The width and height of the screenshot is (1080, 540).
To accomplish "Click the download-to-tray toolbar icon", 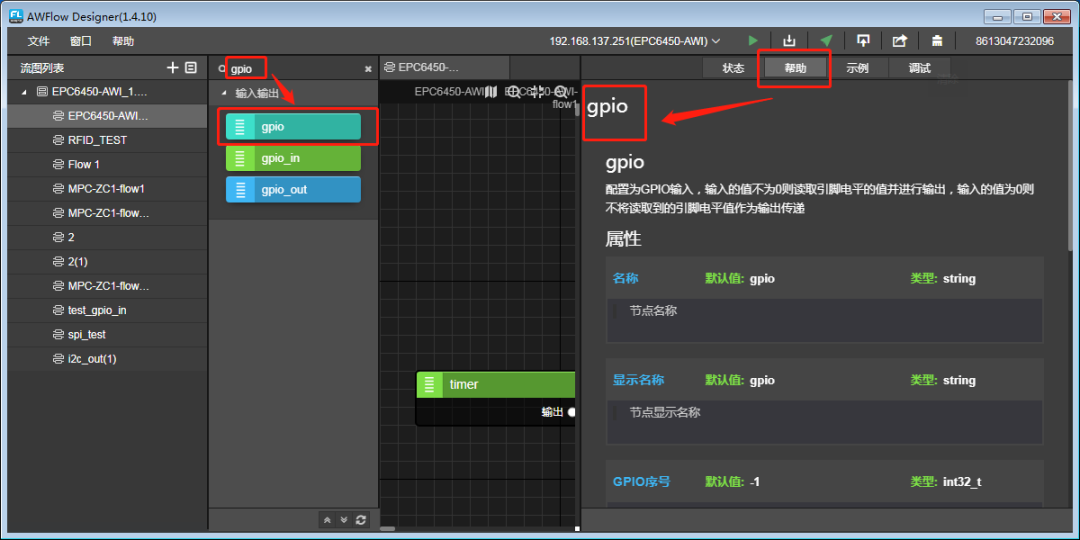I will (x=789, y=41).
